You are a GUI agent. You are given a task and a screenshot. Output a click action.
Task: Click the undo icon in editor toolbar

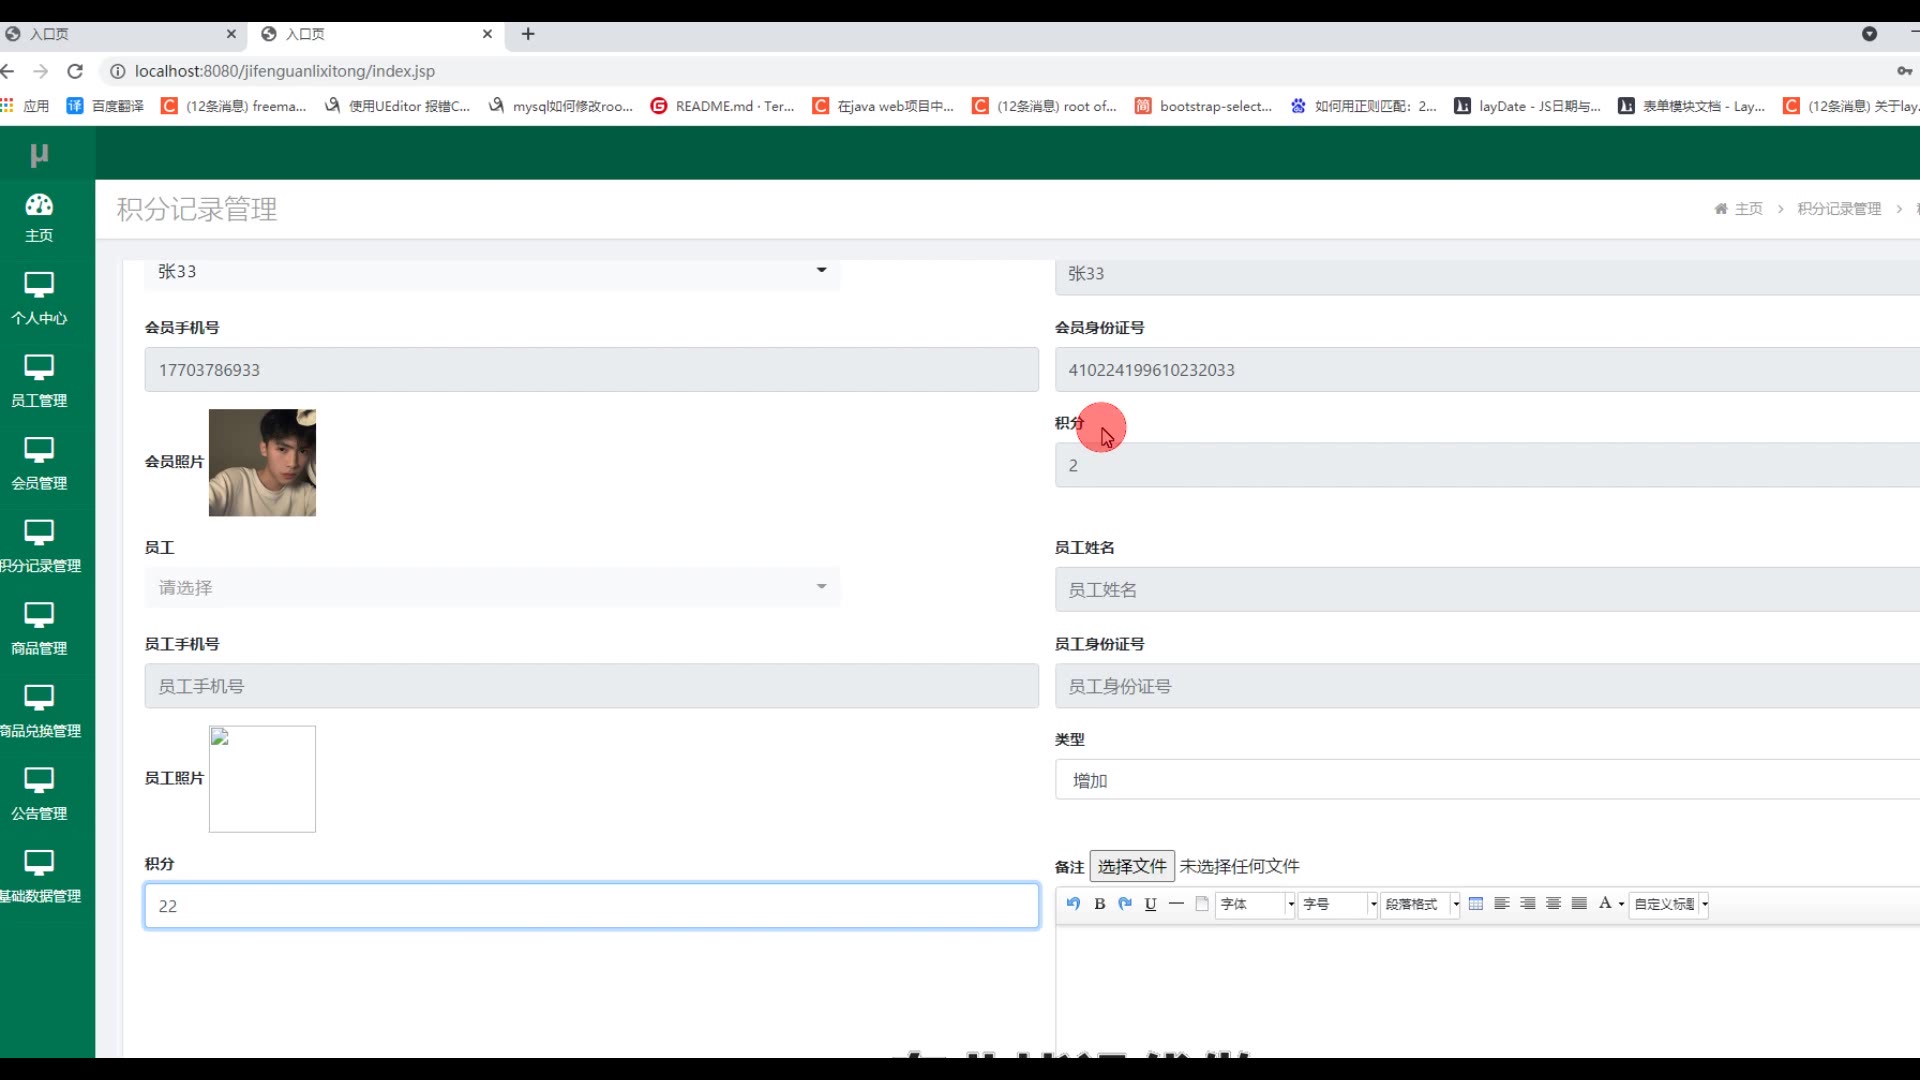click(1073, 903)
